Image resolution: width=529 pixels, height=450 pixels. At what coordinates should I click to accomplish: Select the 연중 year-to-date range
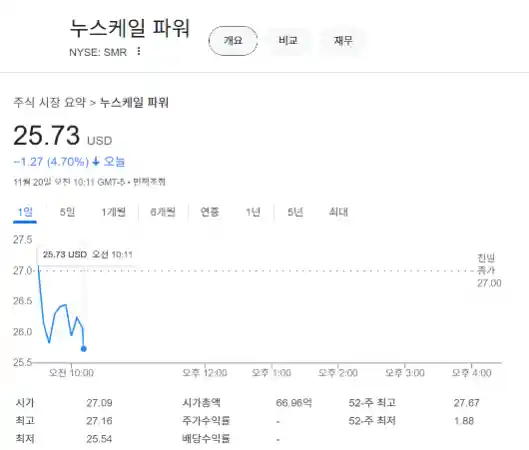[210, 212]
